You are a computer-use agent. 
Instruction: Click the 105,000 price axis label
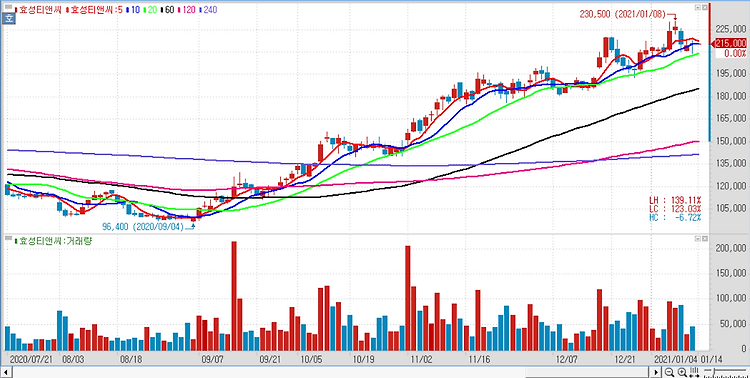730,208
